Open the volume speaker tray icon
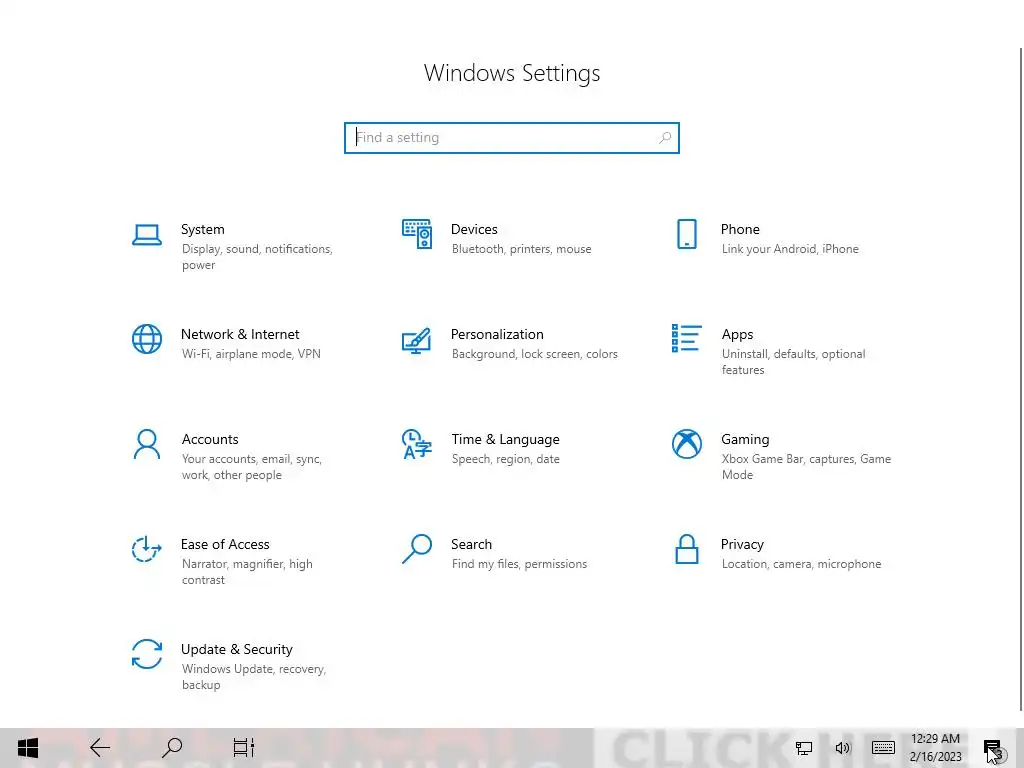 tap(843, 748)
